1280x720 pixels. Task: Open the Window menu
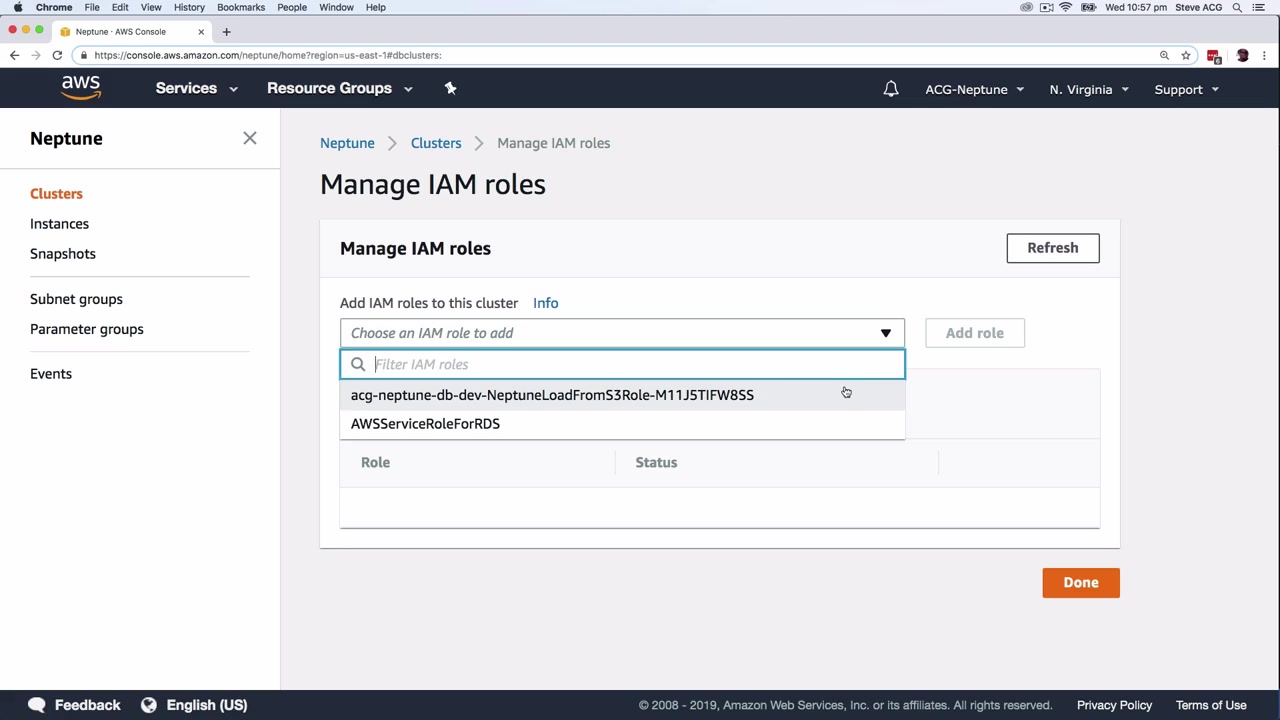(x=336, y=7)
